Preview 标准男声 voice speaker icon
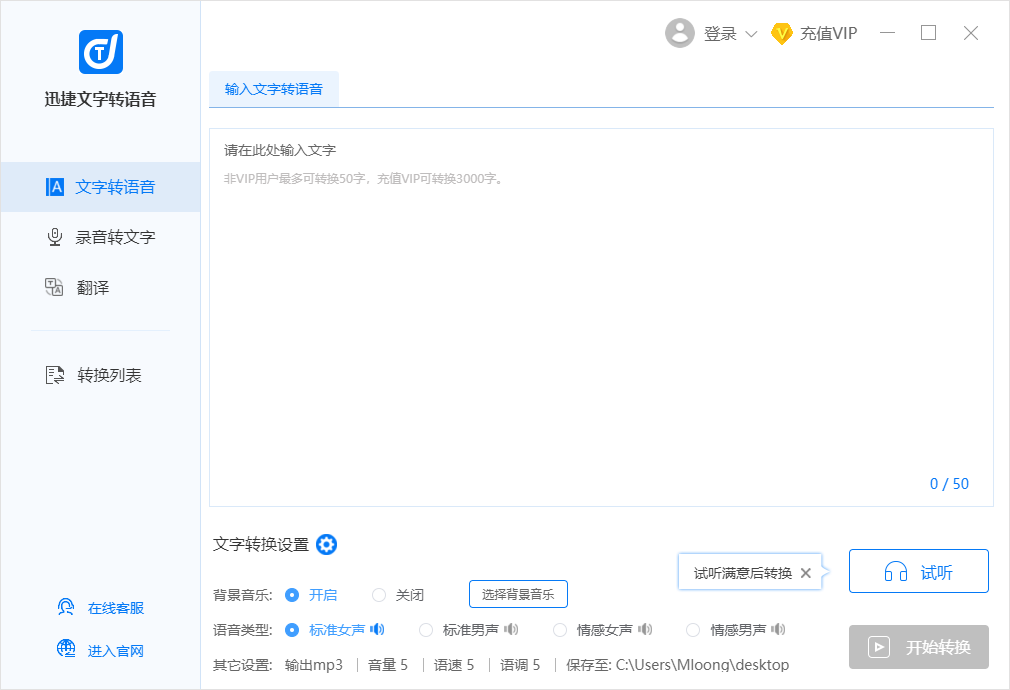The image size is (1010, 690). click(511, 629)
